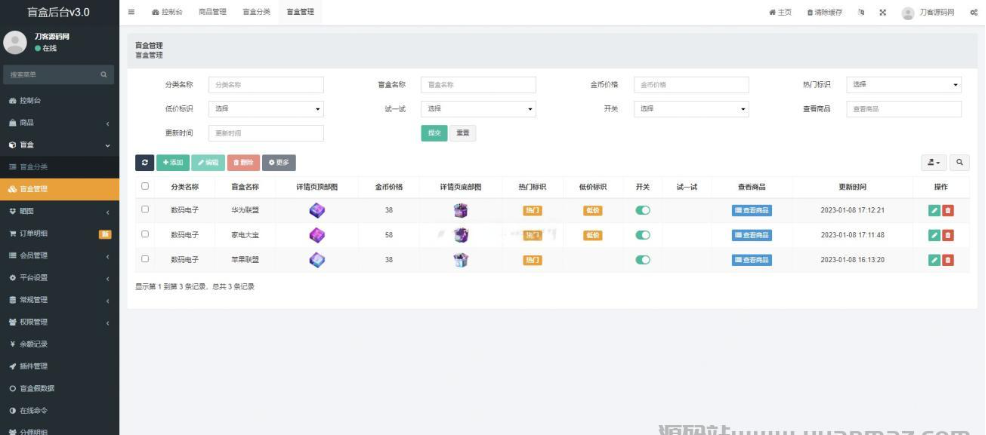Screen dimensions: 986x435
Task: Toggle the 开关 switch for 苹果联盟
Action: [643, 260]
